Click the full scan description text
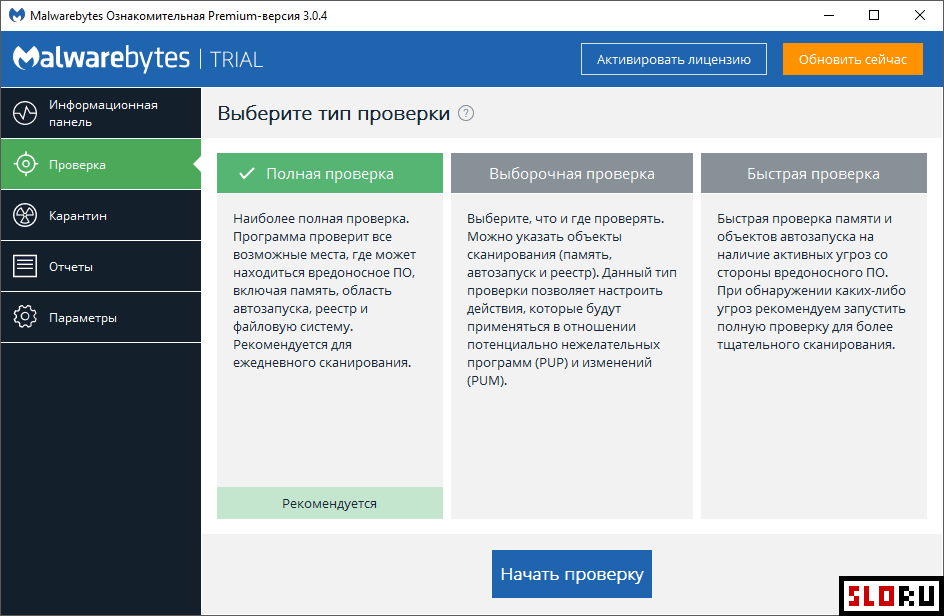This screenshot has height=616, width=944. point(324,291)
